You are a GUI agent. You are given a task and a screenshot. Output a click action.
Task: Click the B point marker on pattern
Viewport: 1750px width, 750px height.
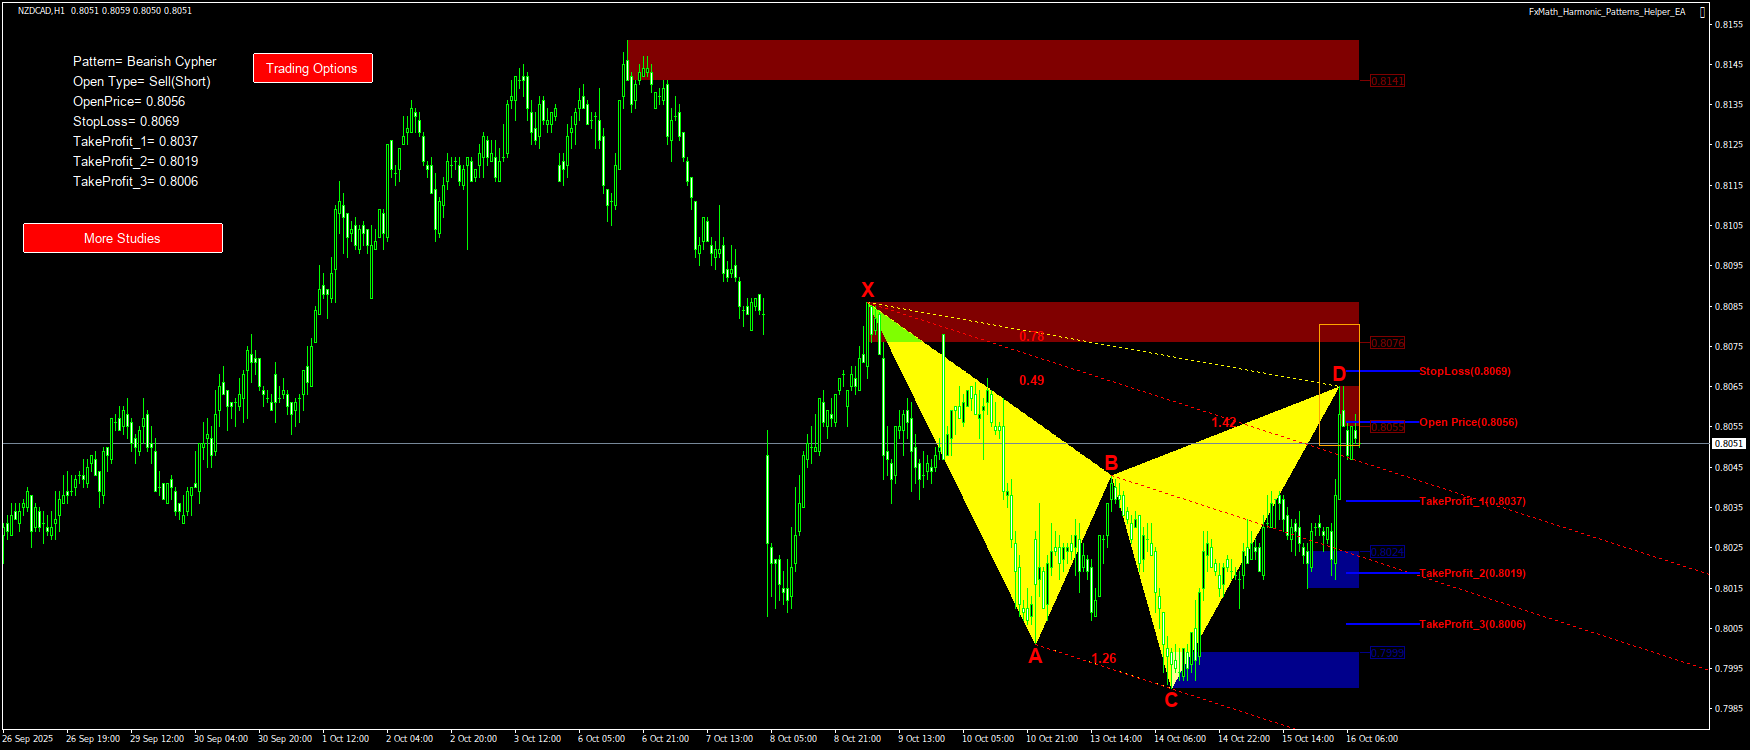point(1111,462)
